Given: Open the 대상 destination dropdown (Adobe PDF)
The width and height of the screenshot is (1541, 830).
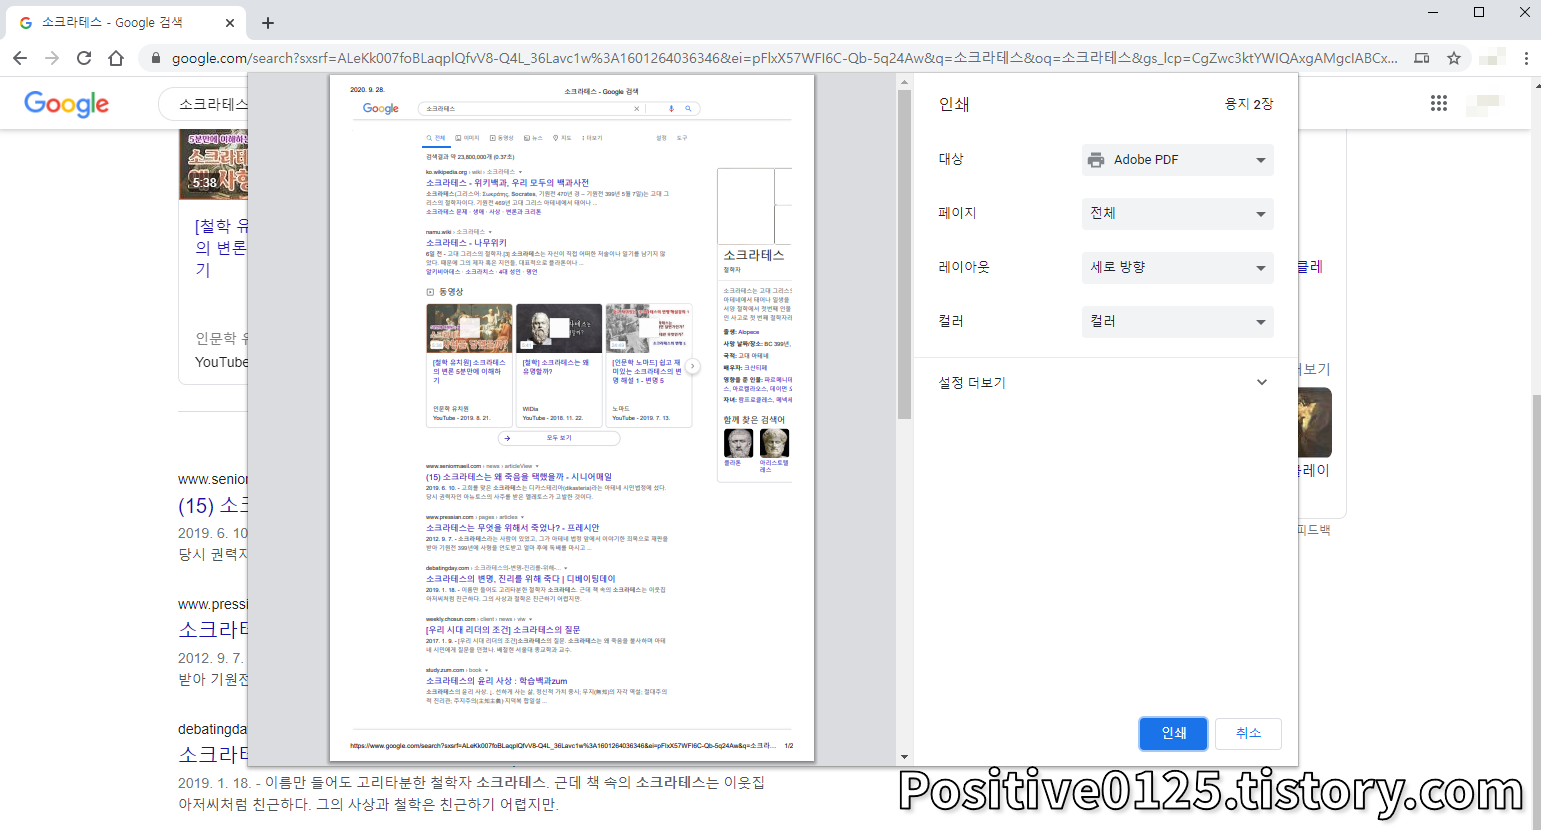Looking at the screenshot, I should [x=1177, y=160].
